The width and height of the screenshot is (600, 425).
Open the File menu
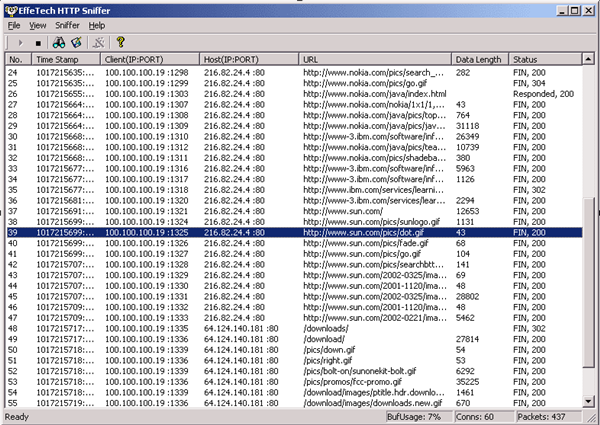[x=14, y=26]
